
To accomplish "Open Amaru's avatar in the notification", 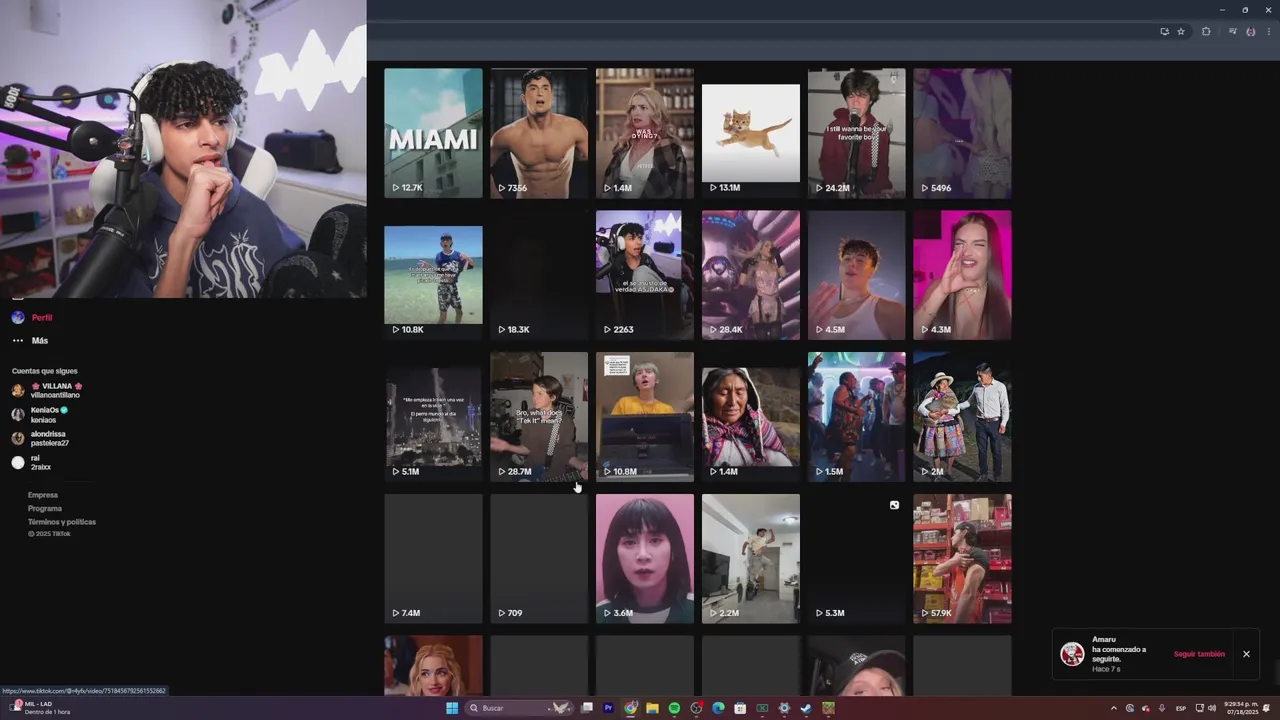I will [x=1073, y=654].
